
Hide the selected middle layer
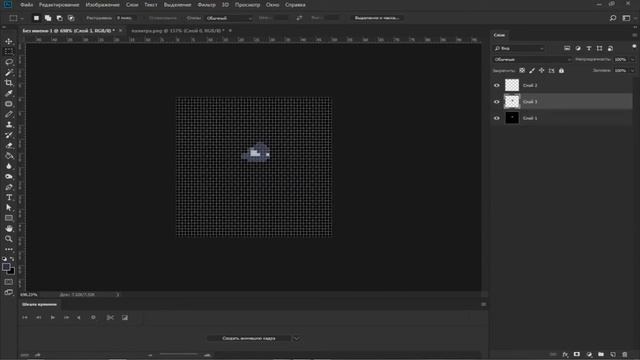tap(497, 102)
